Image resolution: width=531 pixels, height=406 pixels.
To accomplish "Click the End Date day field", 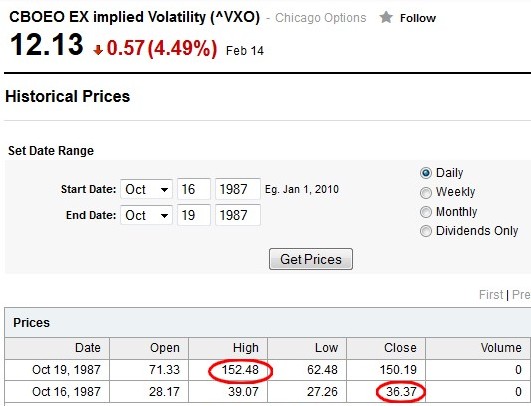I will pos(194,215).
